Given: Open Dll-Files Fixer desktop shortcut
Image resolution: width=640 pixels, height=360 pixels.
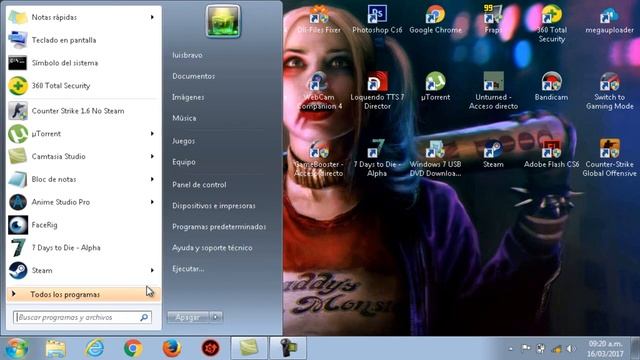Looking at the screenshot, I should [319, 20].
